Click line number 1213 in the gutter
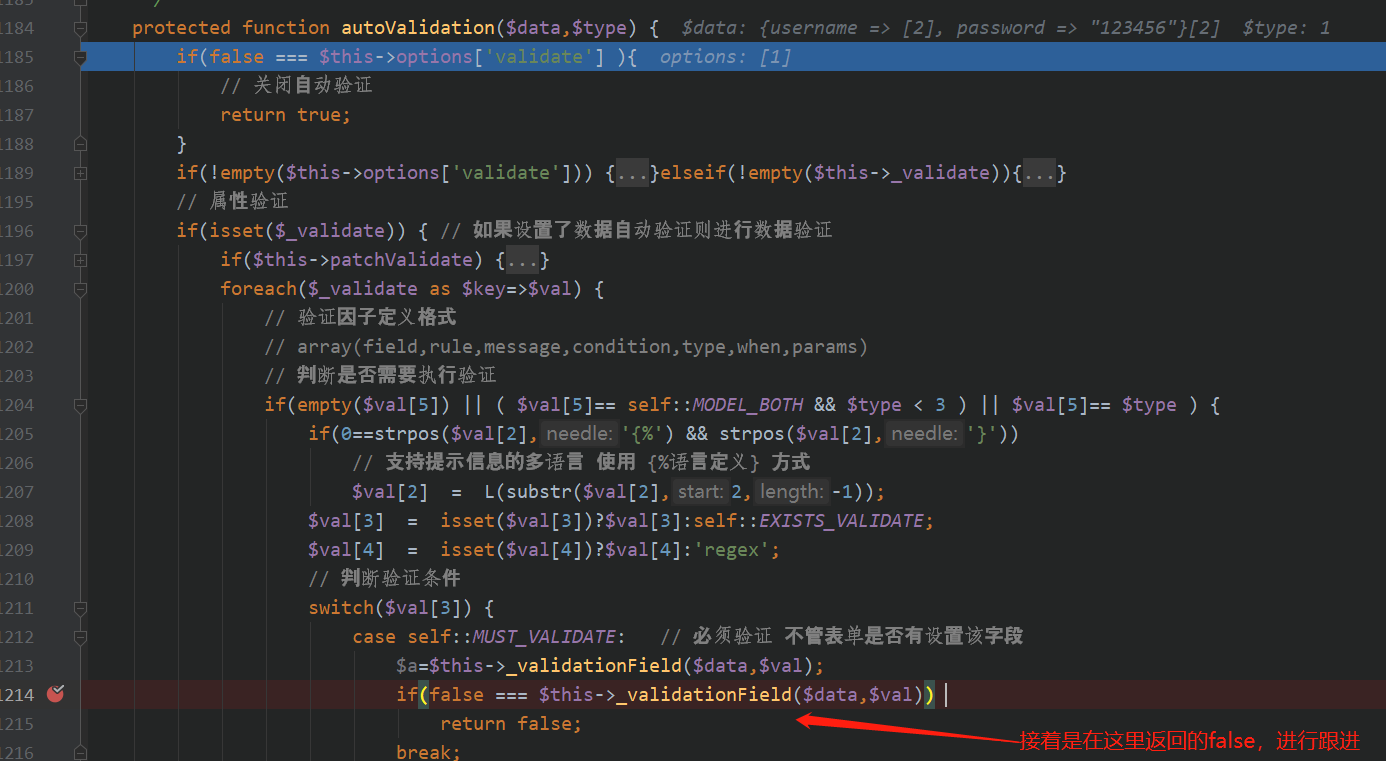This screenshot has height=761, width=1386. (17, 666)
